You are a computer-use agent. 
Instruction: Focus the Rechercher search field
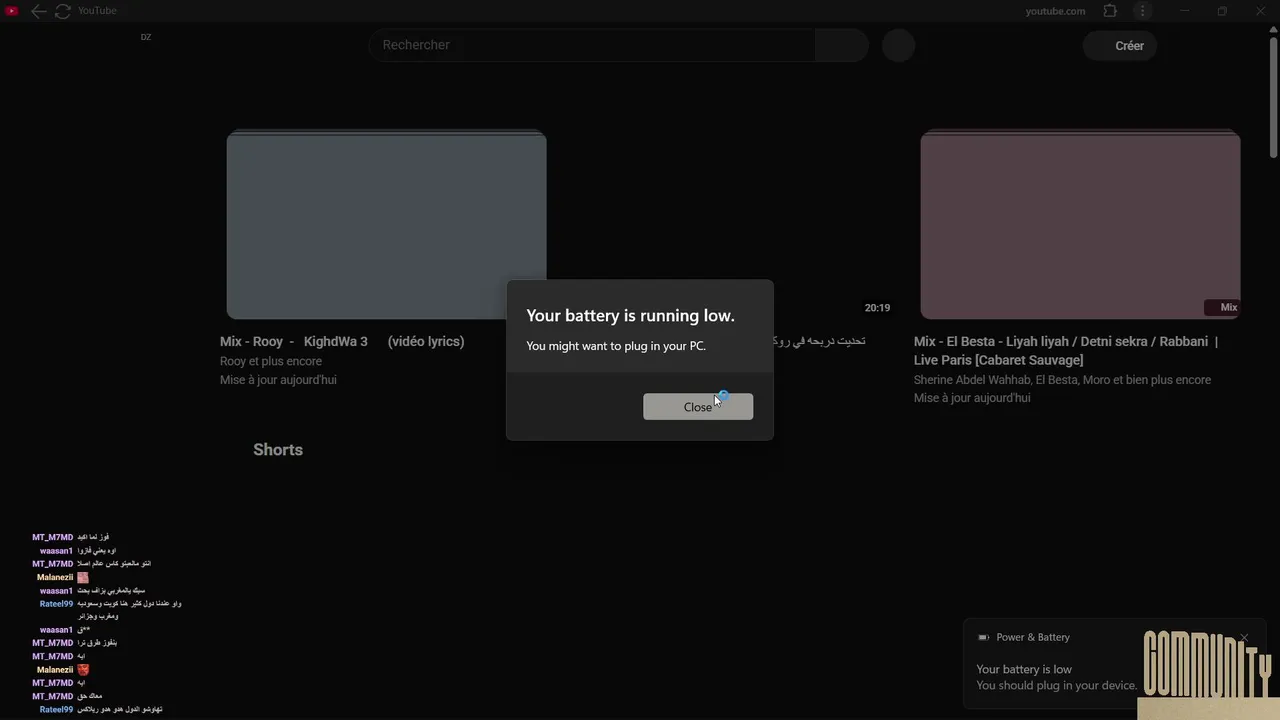pos(592,45)
